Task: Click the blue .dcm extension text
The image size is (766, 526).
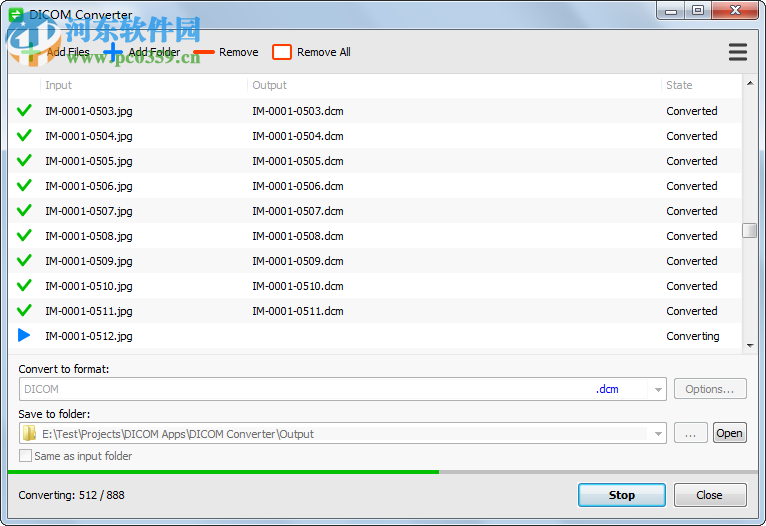Action: pos(607,389)
